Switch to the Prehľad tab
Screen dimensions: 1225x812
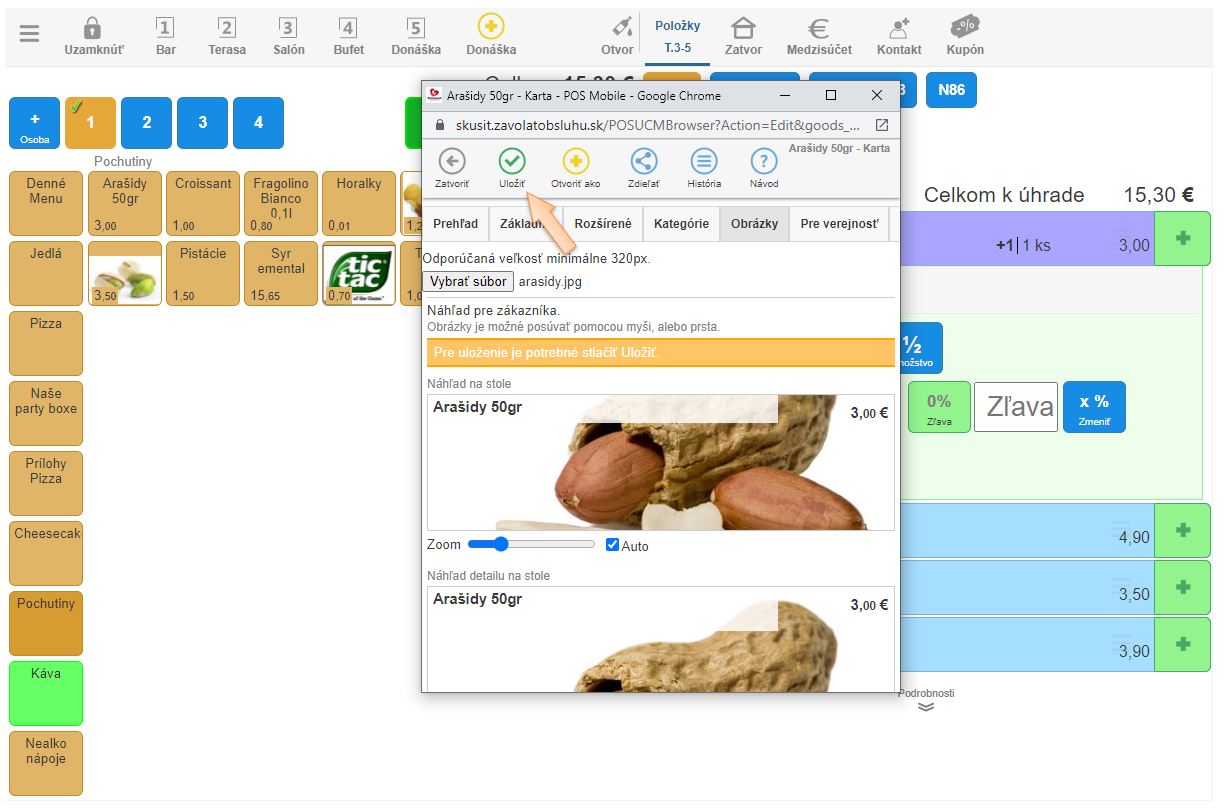coord(455,224)
